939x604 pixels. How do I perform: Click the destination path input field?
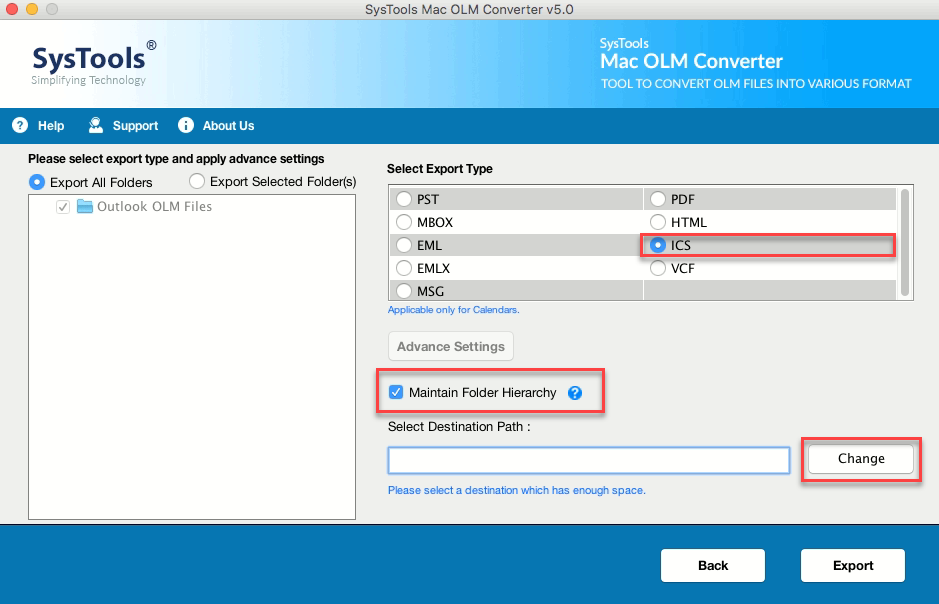pos(589,460)
